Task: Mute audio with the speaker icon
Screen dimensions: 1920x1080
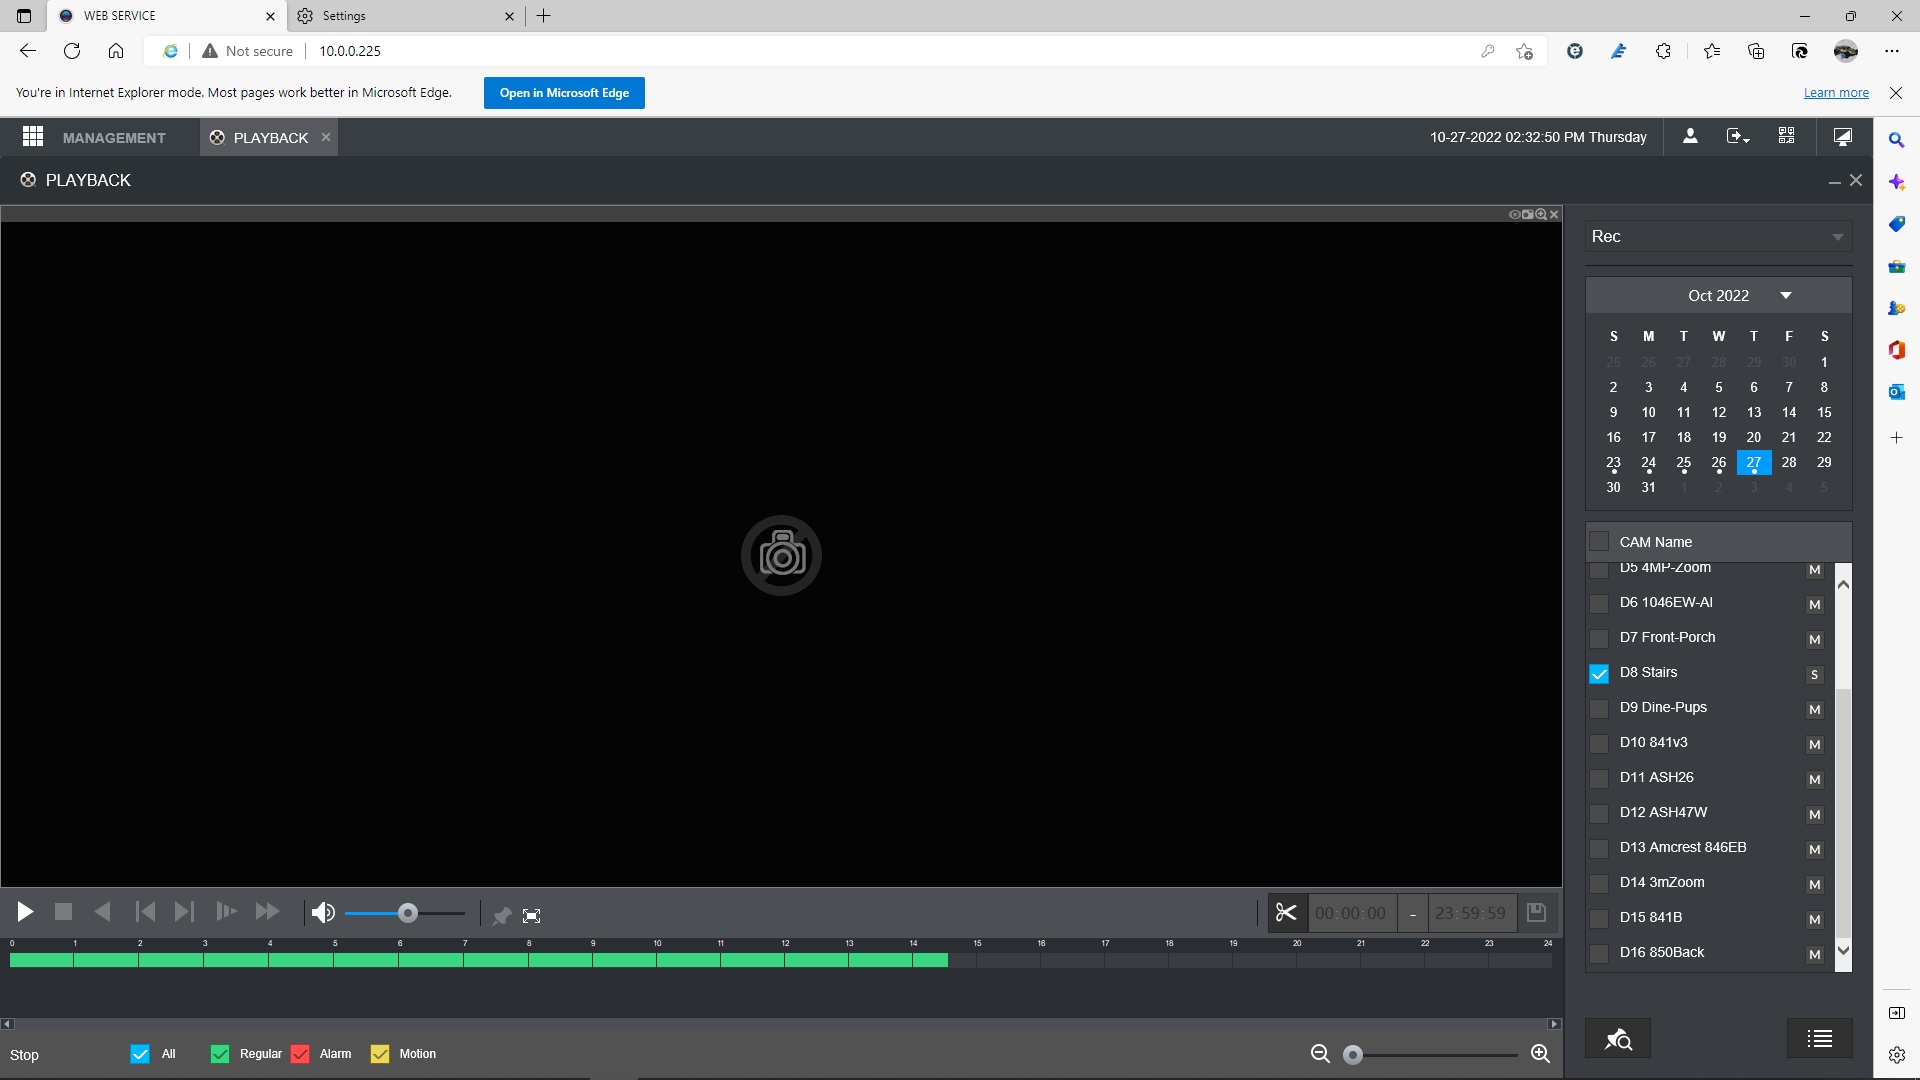Action: point(323,913)
